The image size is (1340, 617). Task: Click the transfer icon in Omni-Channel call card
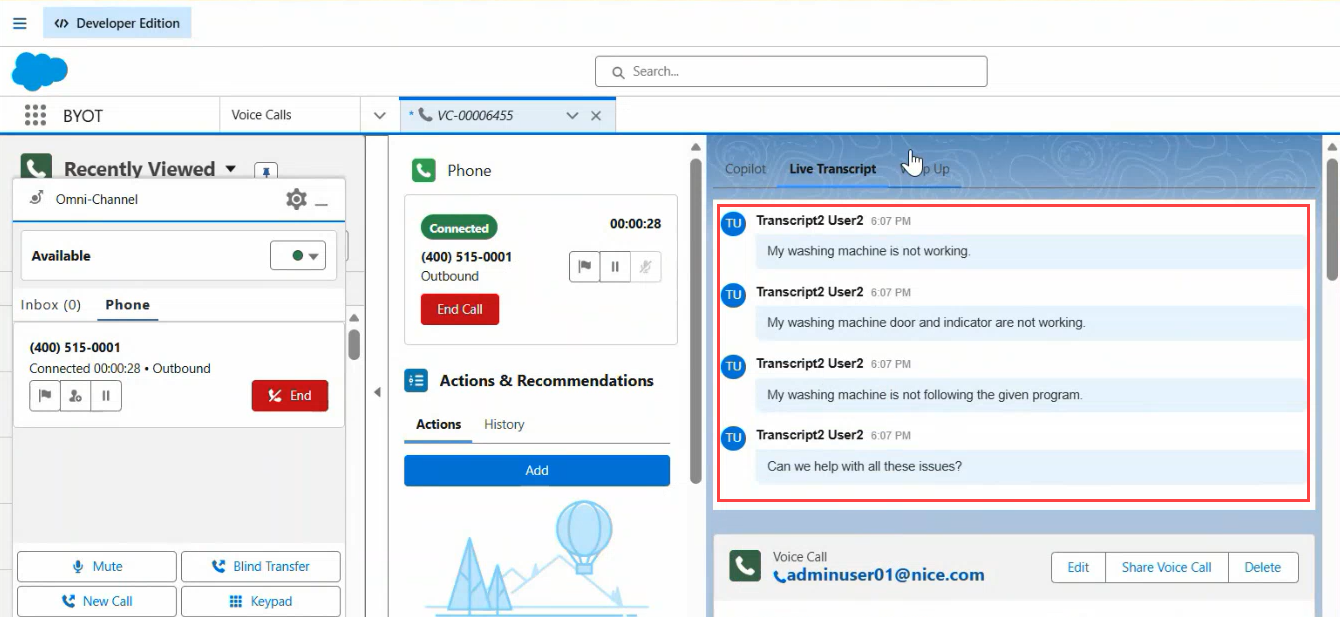click(75, 396)
